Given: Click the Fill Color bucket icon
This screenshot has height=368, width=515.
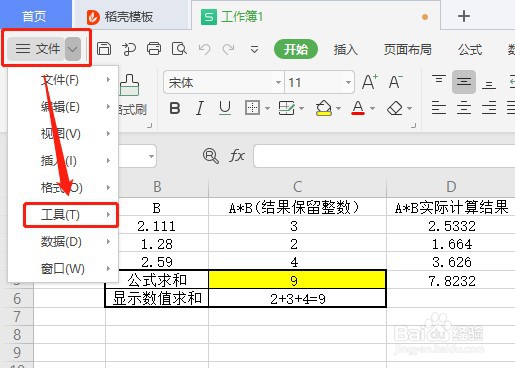Looking at the screenshot, I should pos(324,108).
